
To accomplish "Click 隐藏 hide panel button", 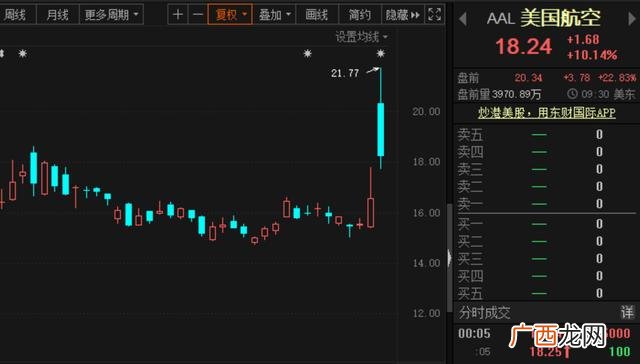I will [402, 15].
